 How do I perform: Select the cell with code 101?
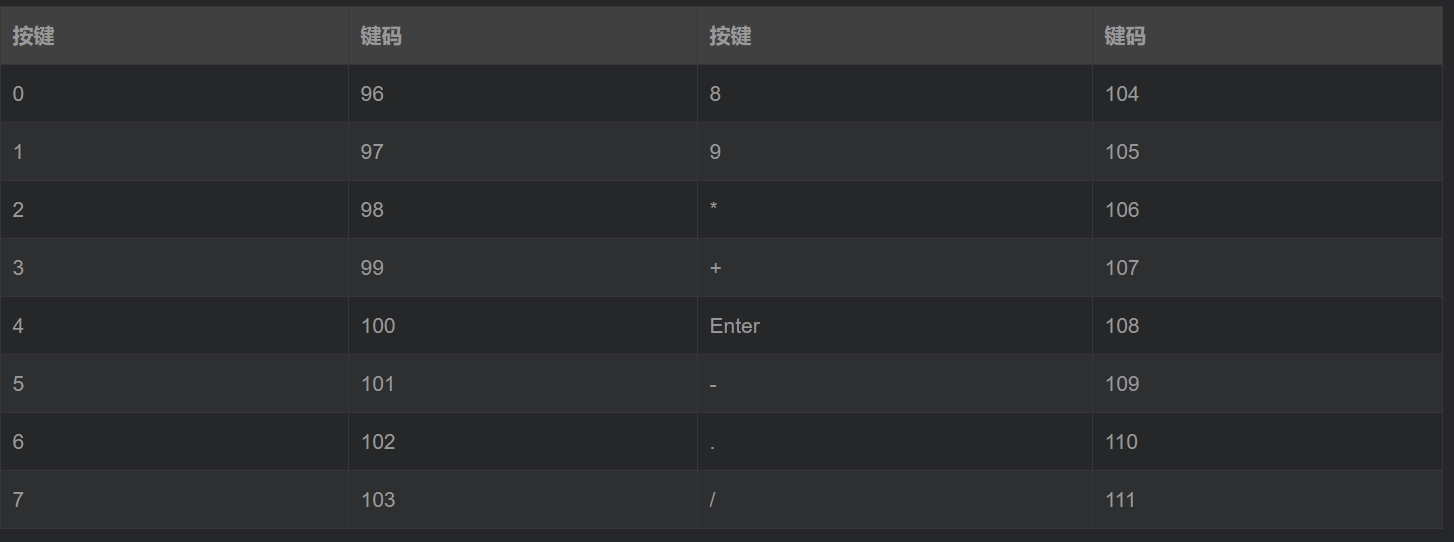point(523,384)
